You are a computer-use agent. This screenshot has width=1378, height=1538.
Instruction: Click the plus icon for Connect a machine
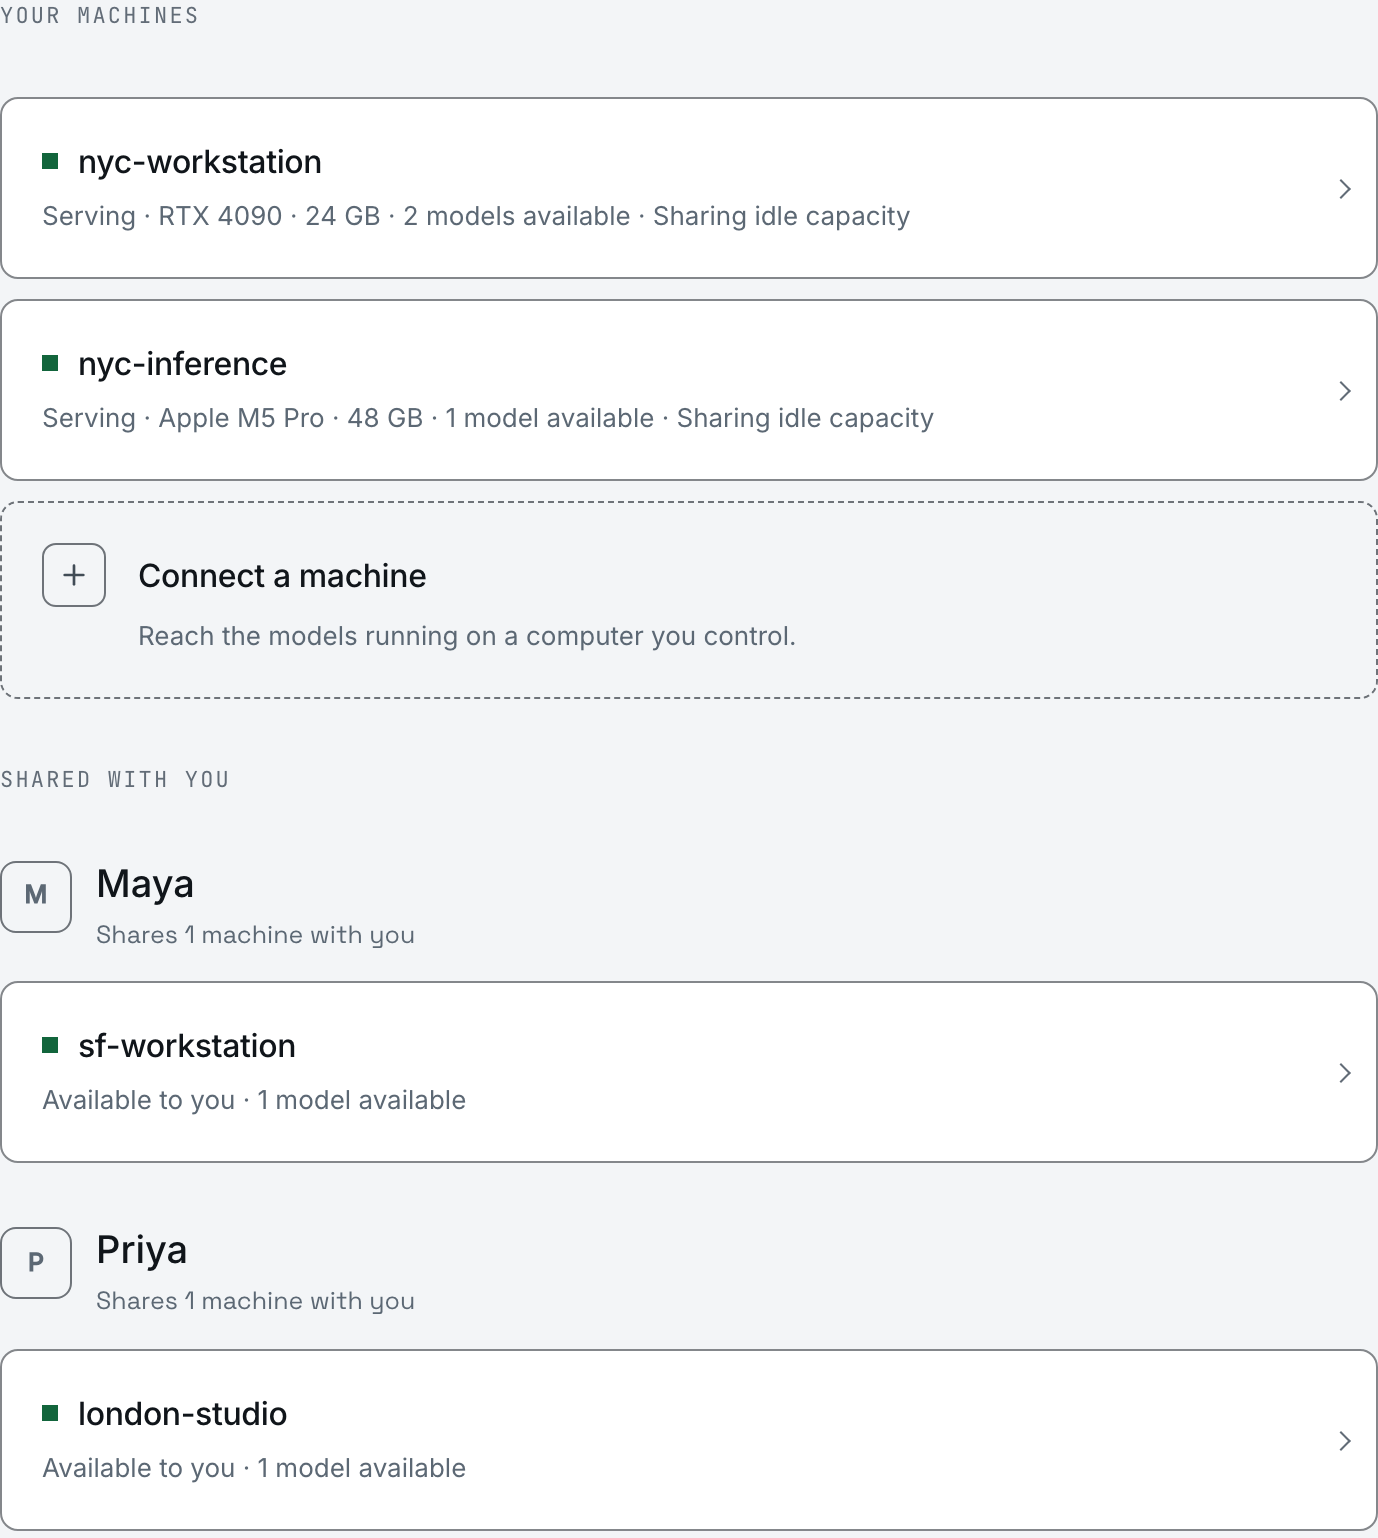tap(74, 575)
